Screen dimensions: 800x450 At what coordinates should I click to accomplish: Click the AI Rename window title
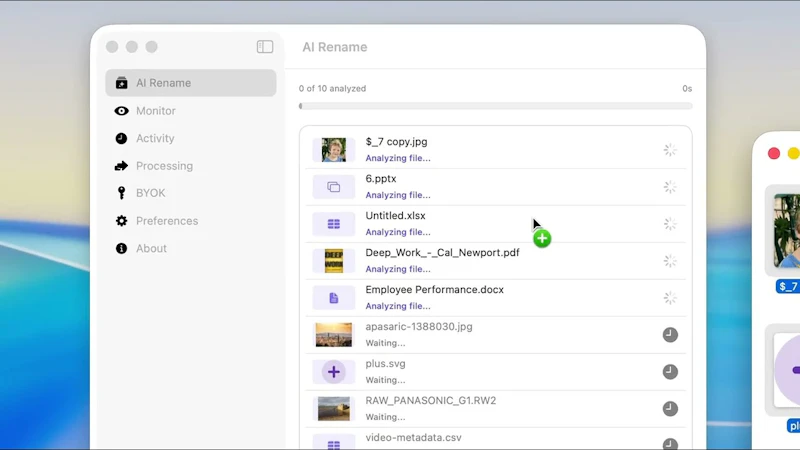[x=335, y=47]
